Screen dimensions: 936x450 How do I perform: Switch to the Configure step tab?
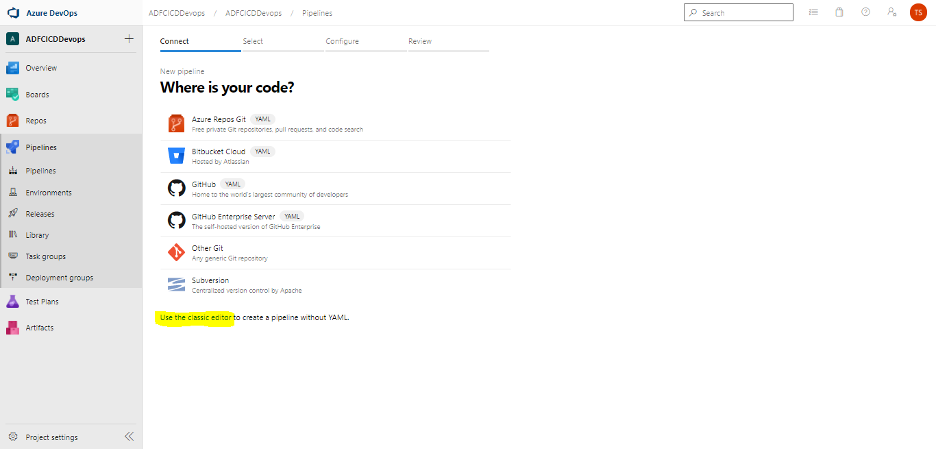click(x=365, y=42)
